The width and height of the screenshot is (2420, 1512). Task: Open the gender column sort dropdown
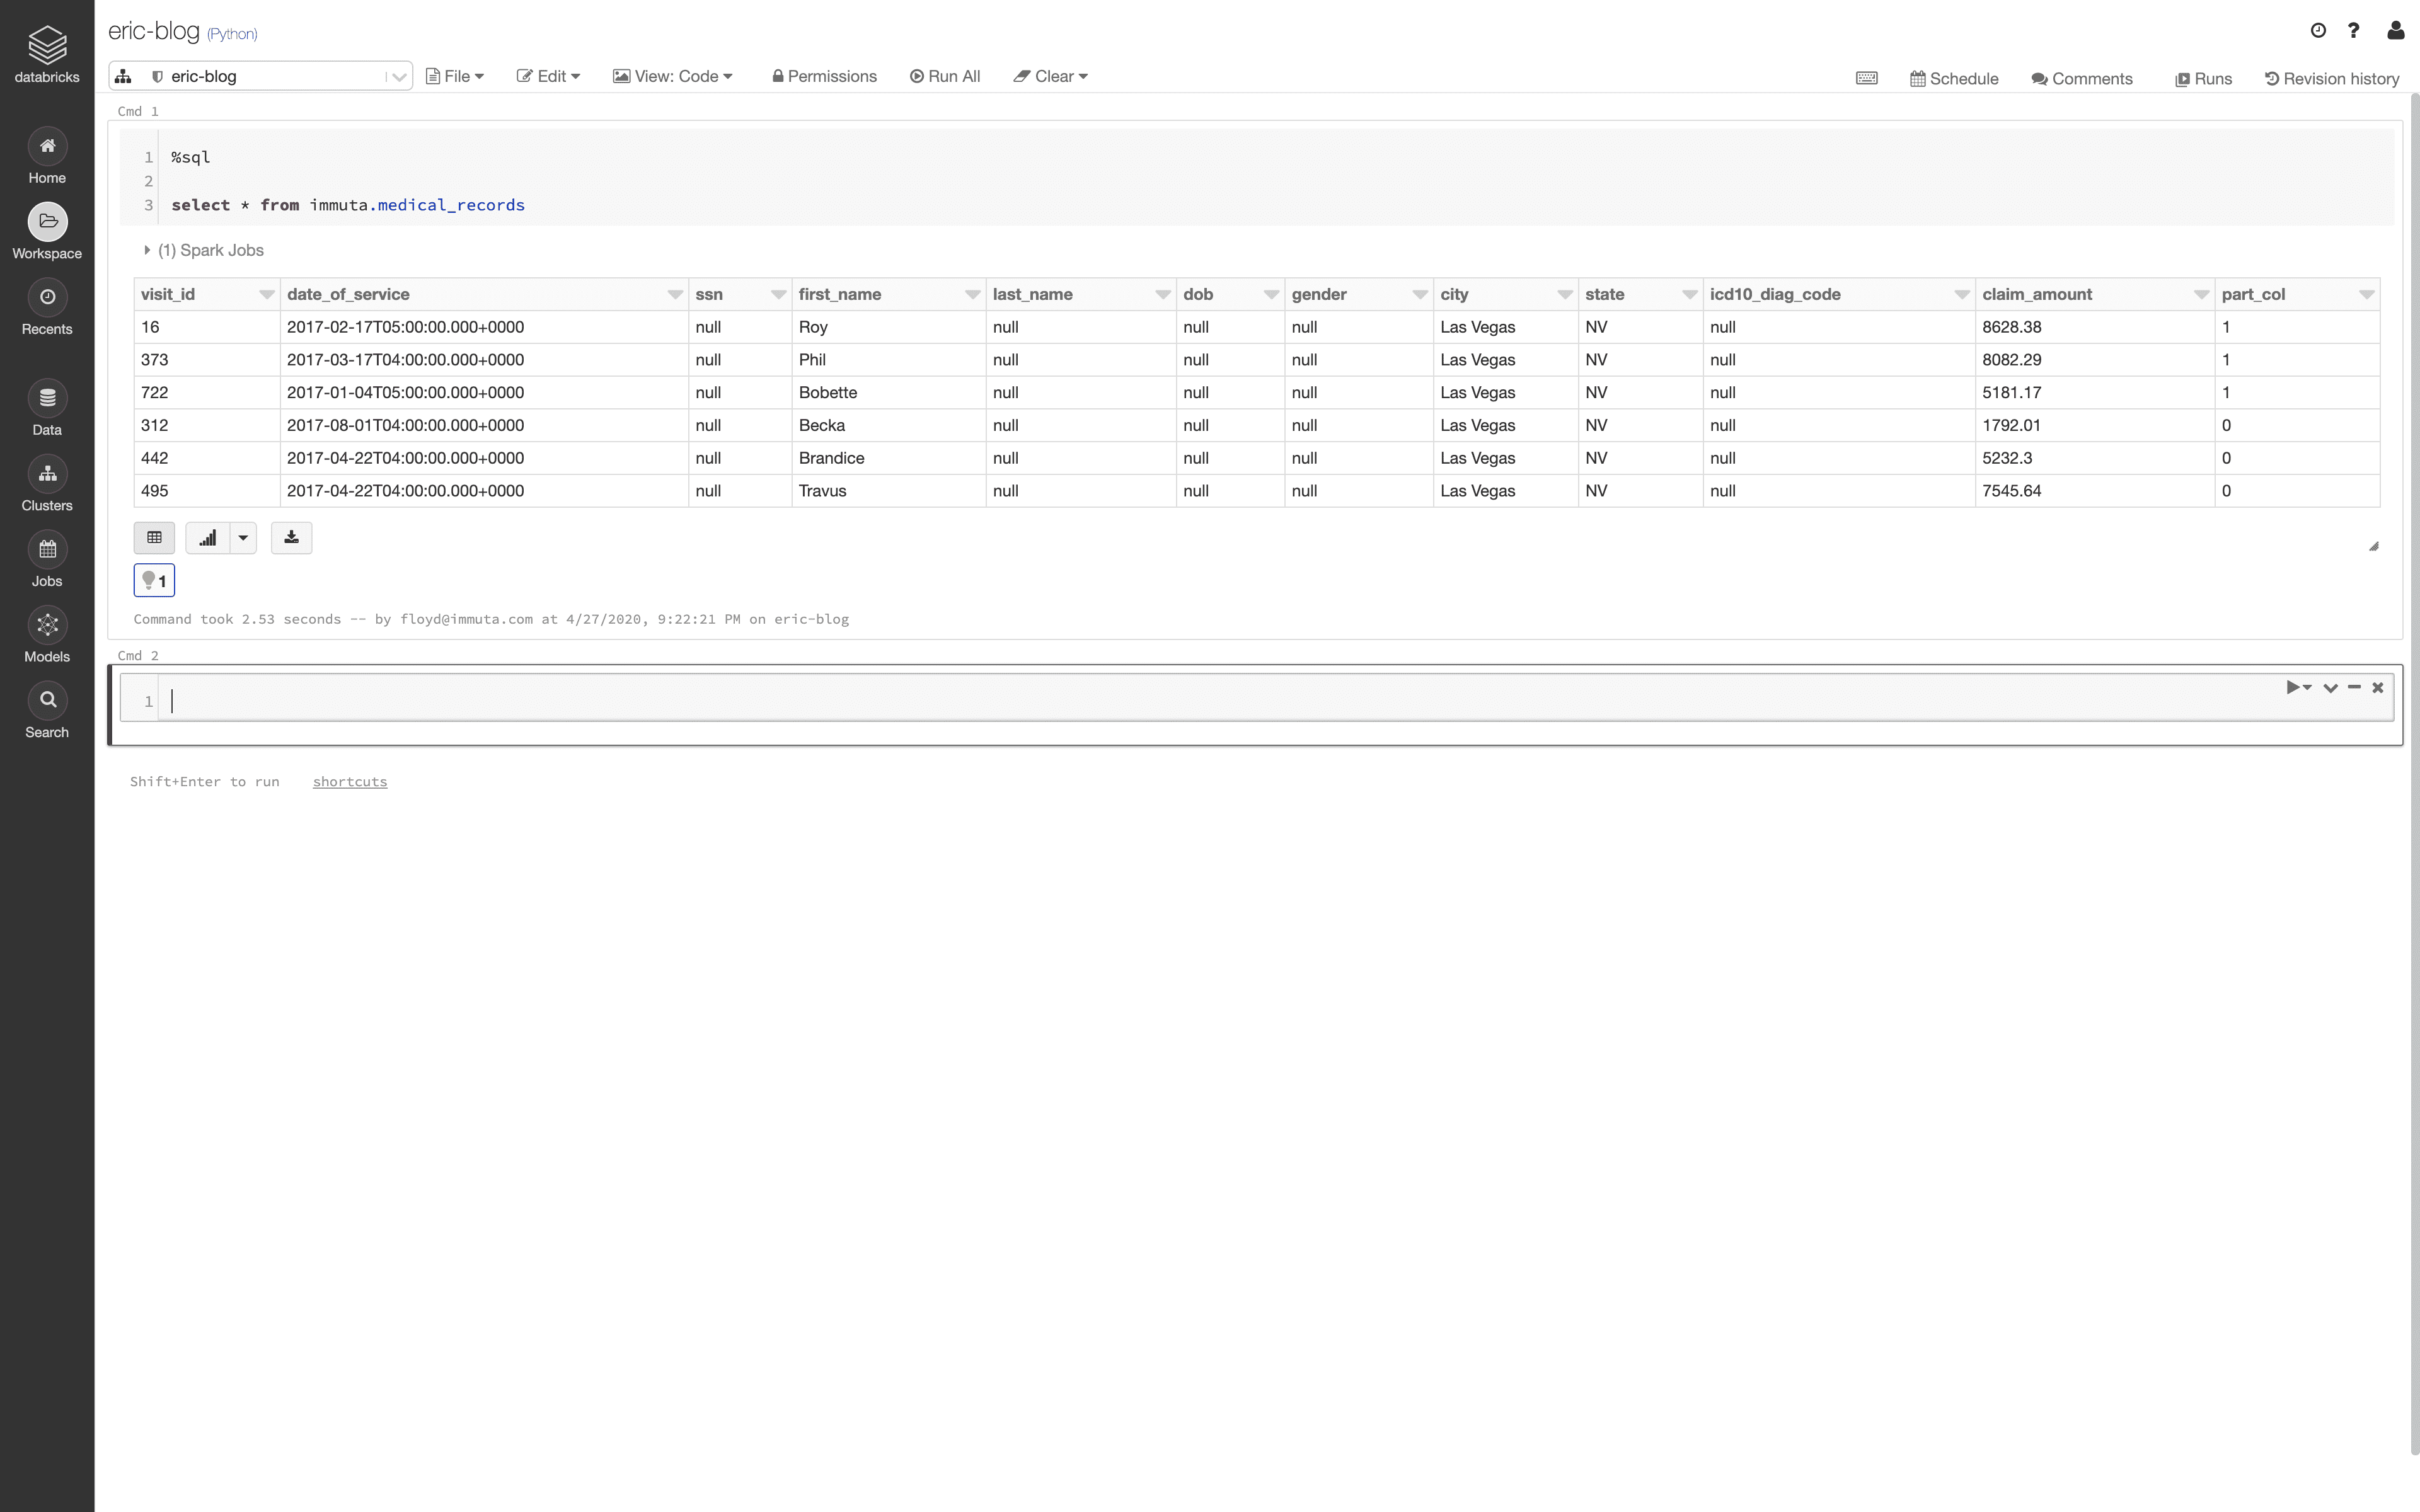coord(1419,294)
